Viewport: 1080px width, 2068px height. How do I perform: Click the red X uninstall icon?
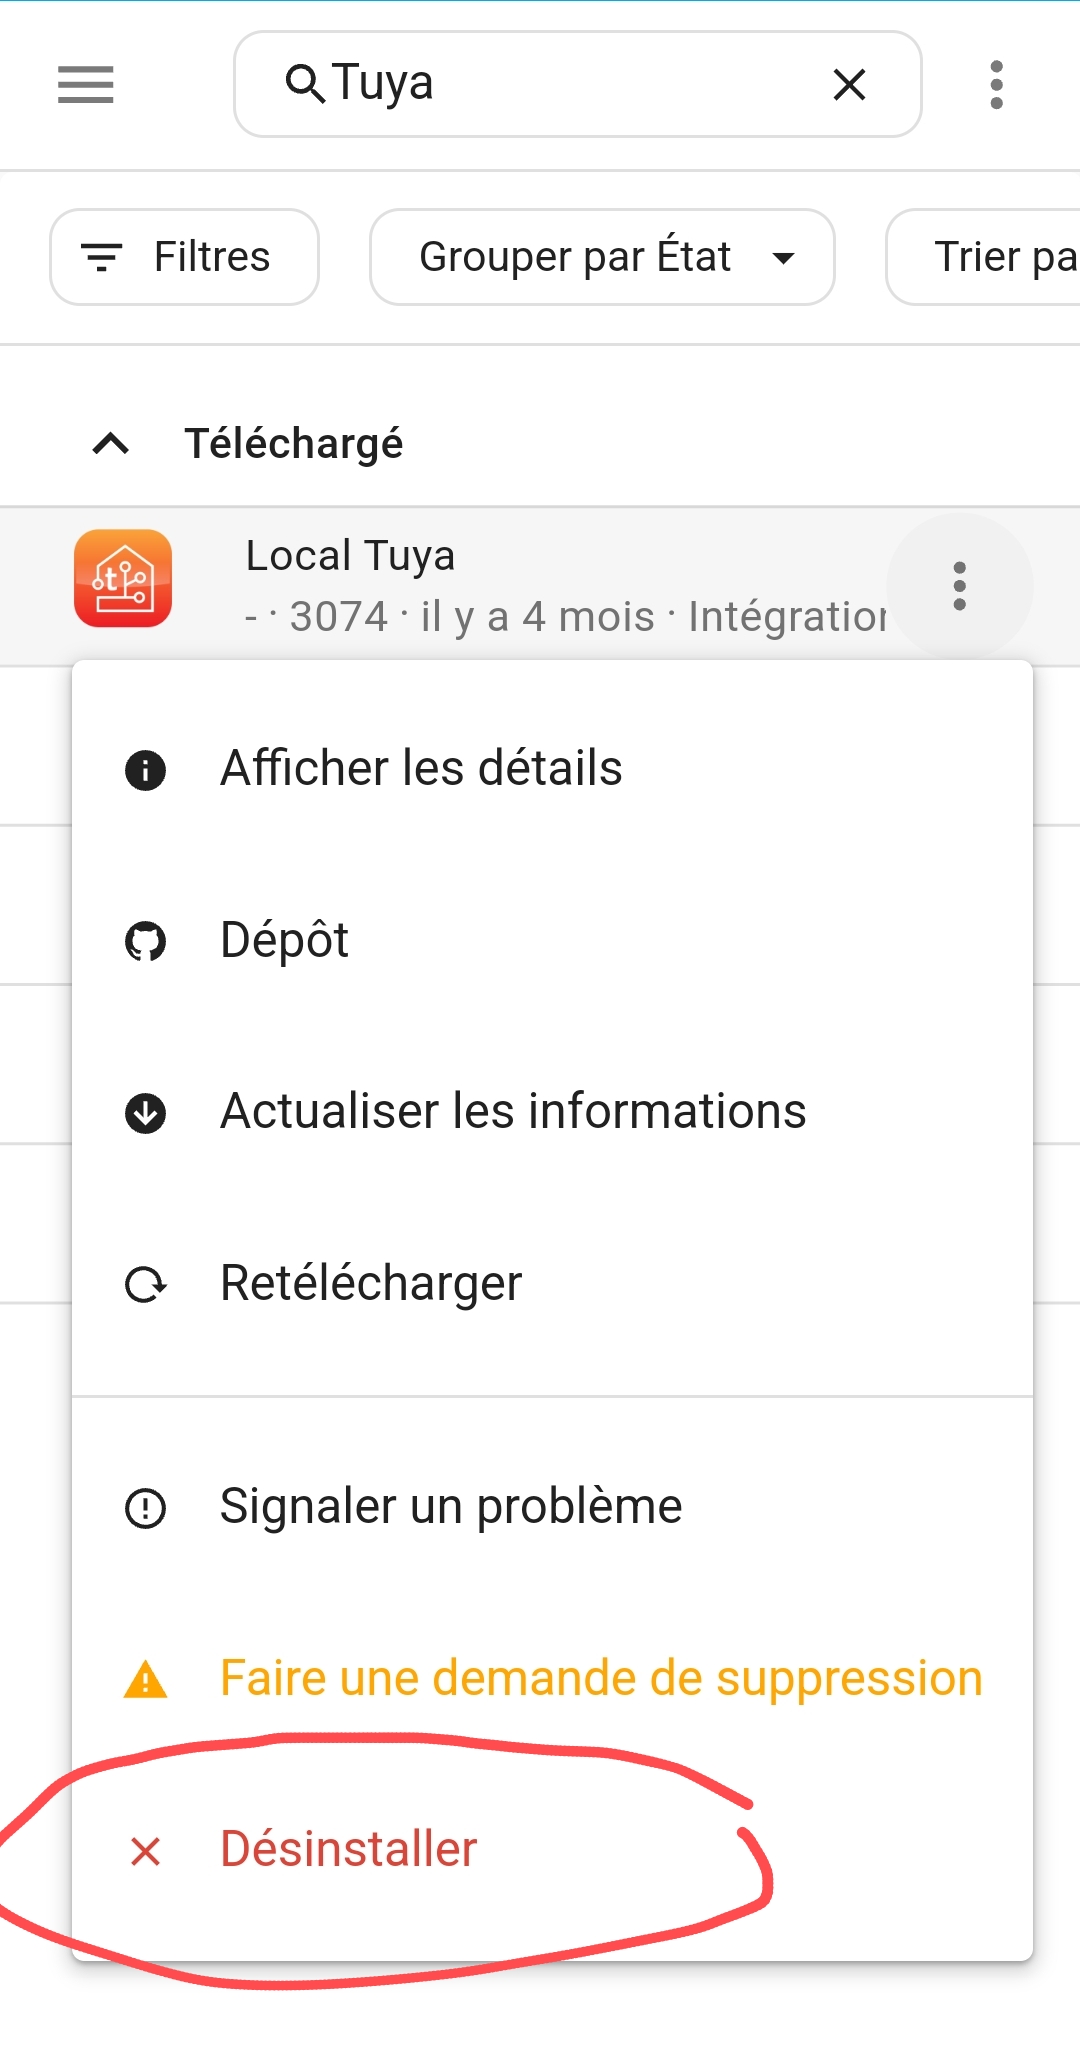coord(146,1851)
